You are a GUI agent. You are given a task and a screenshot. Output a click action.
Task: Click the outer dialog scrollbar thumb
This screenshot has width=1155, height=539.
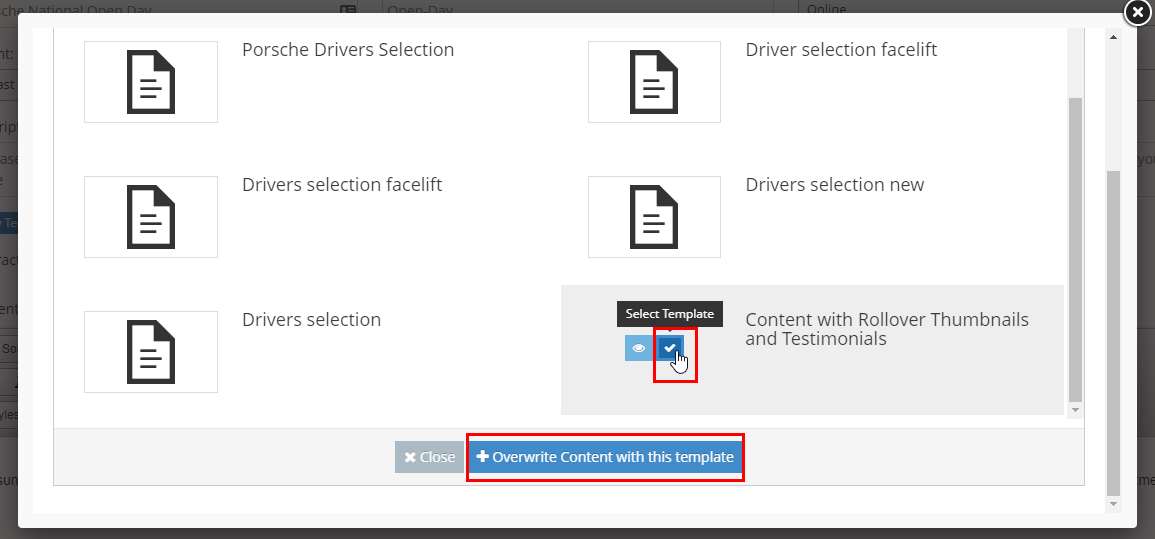1113,330
